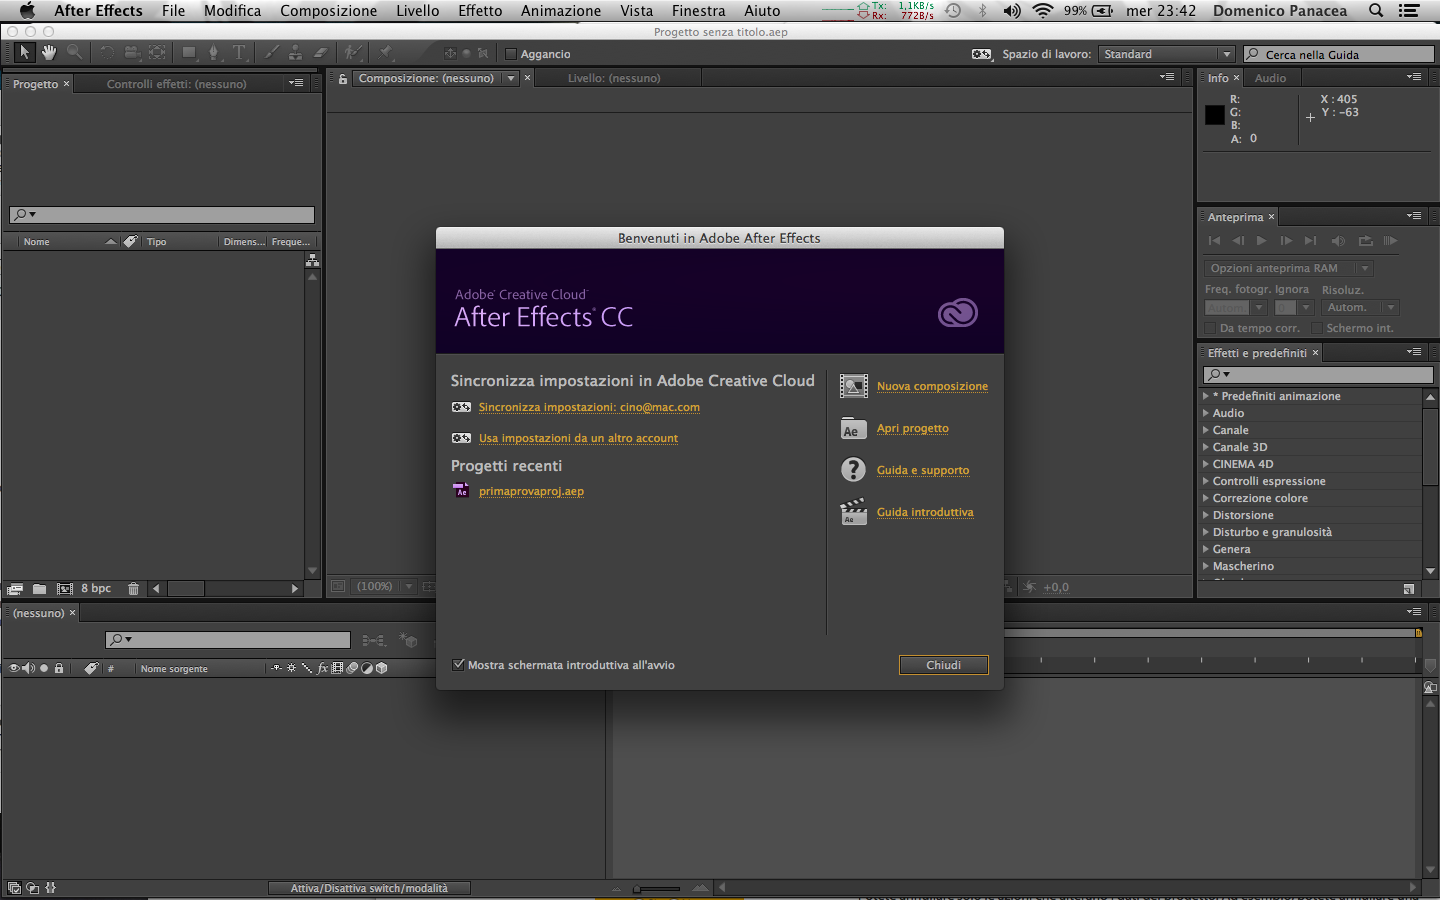Image resolution: width=1440 pixels, height=900 pixels.
Task: Click the new composition icon in Project panel footer
Action: (65, 589)
